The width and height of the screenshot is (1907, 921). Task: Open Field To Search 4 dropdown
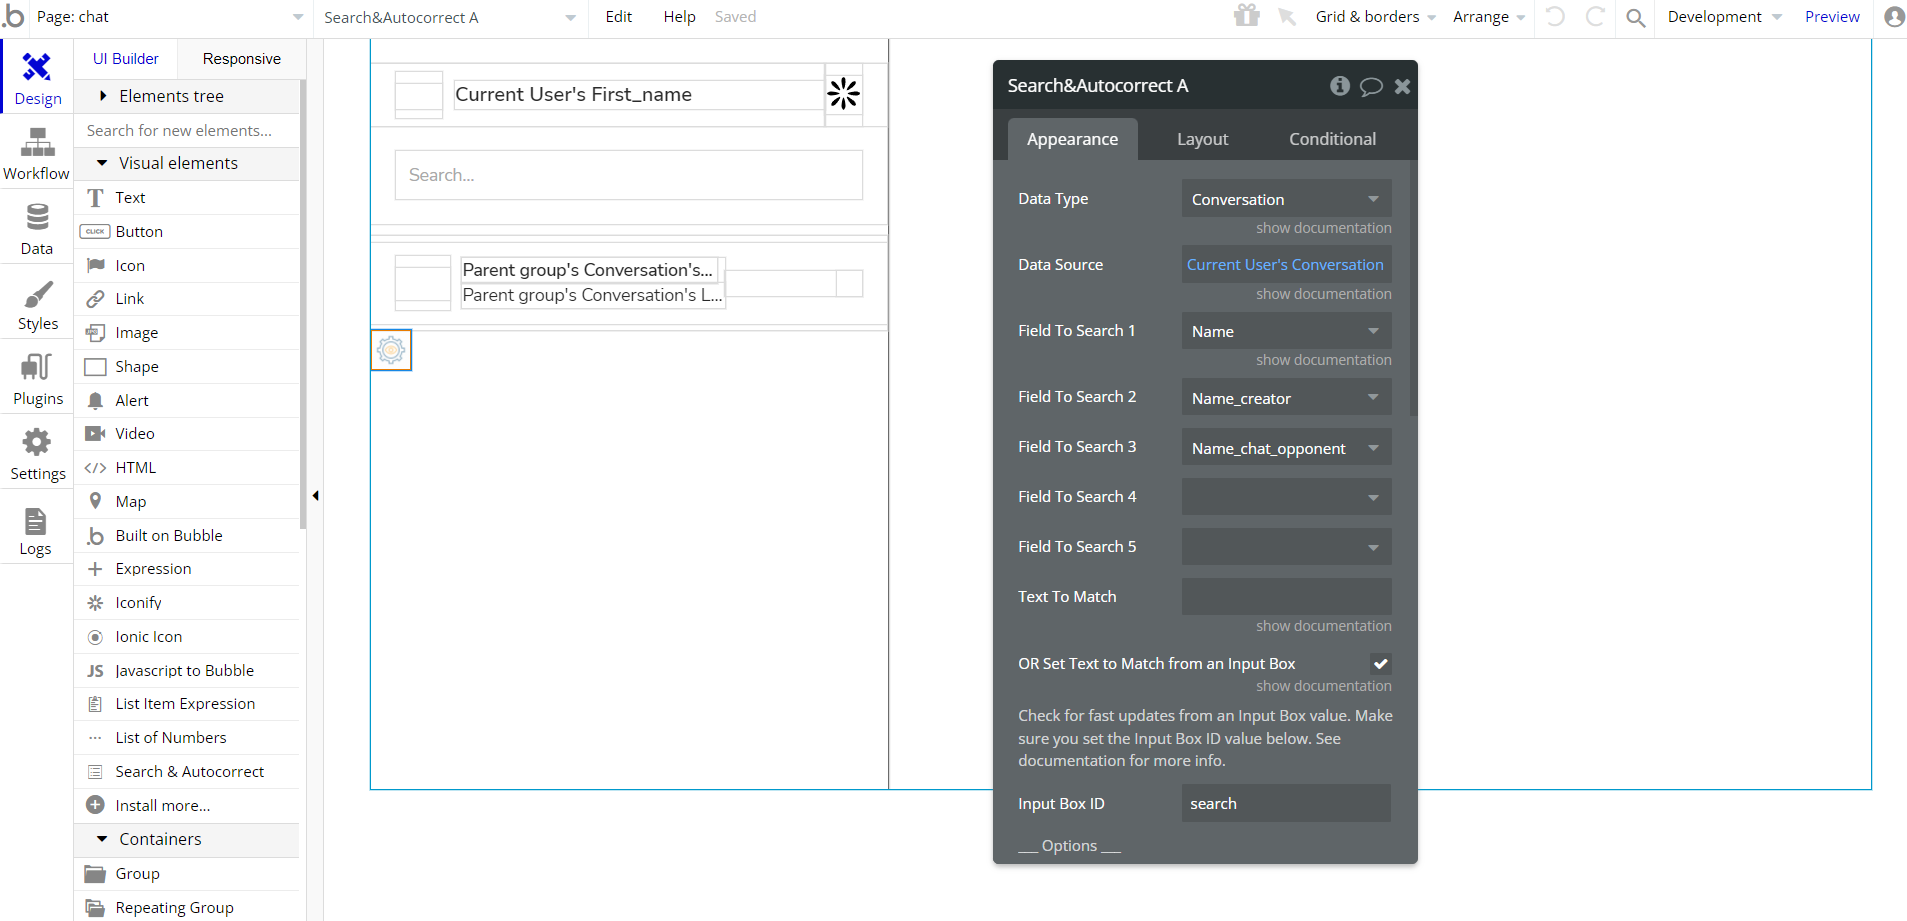click(1286, 497)
